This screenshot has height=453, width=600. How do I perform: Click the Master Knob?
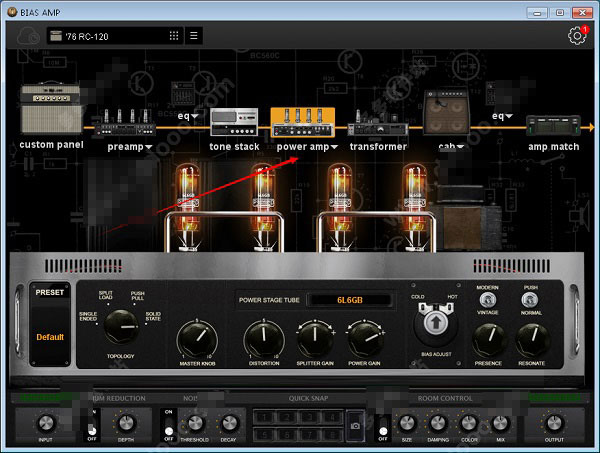pyautogui.click(x=197, y=339)
